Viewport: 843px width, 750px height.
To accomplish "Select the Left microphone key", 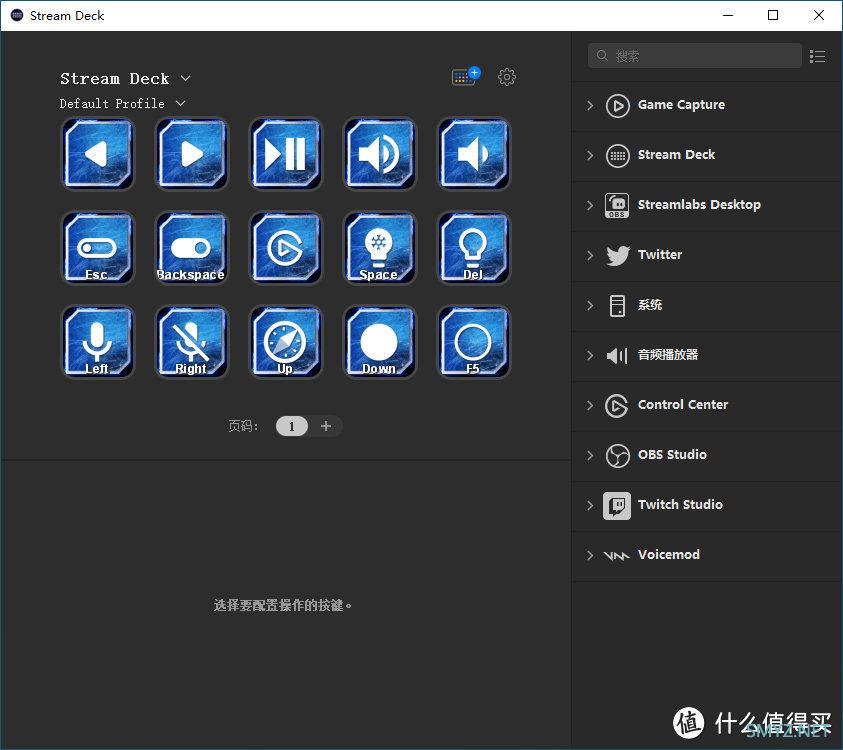I will [x=97, y=341].
